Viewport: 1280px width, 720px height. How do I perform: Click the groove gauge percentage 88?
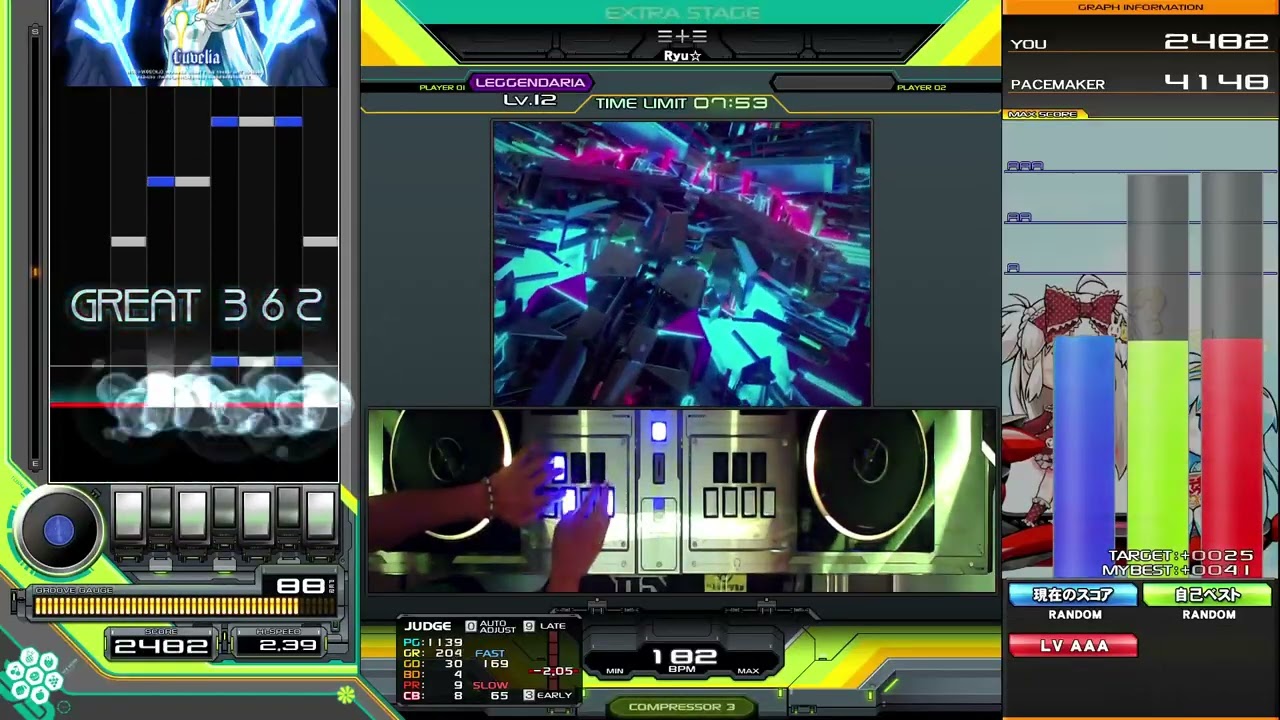(x=300, y=585)
